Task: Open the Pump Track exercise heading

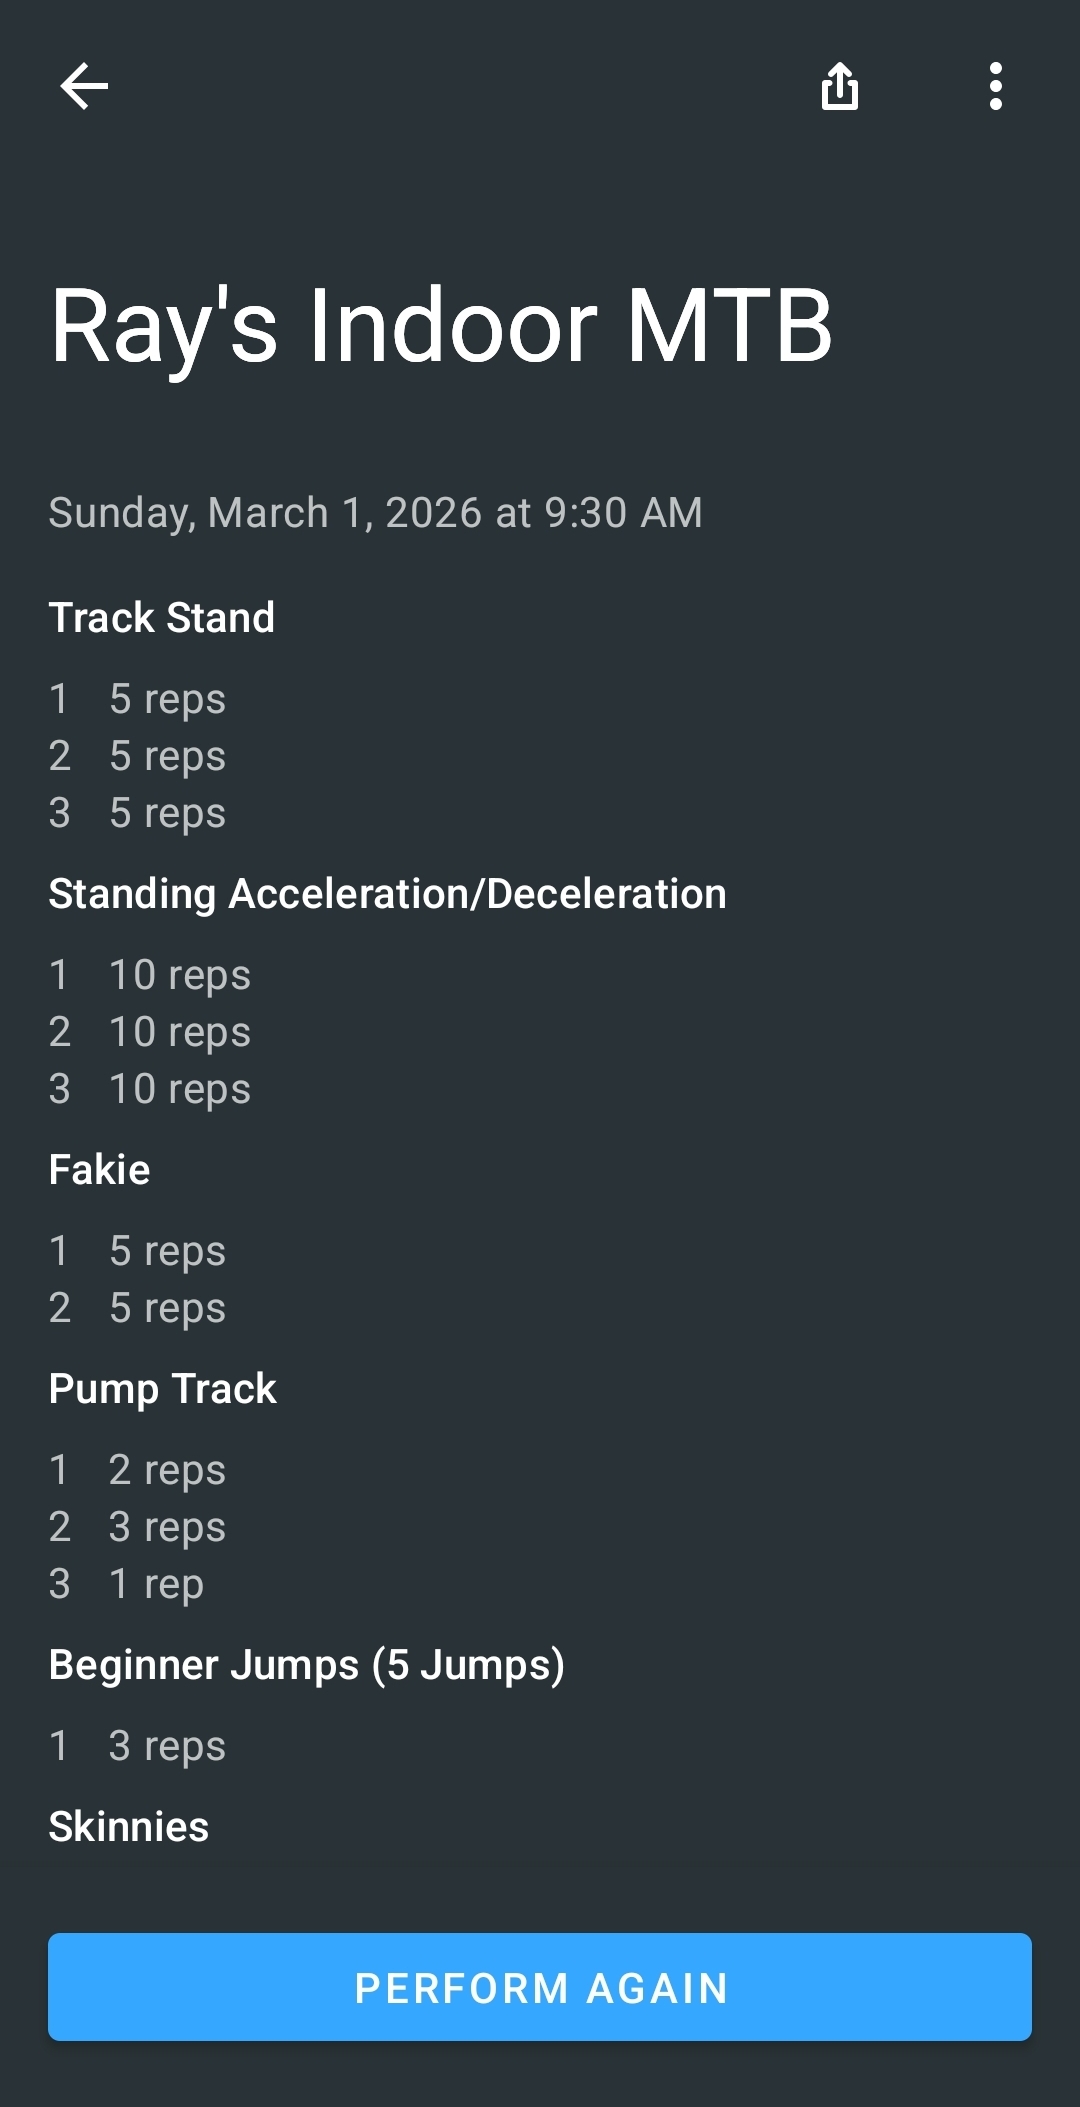Action: (x=163, y=1389)
